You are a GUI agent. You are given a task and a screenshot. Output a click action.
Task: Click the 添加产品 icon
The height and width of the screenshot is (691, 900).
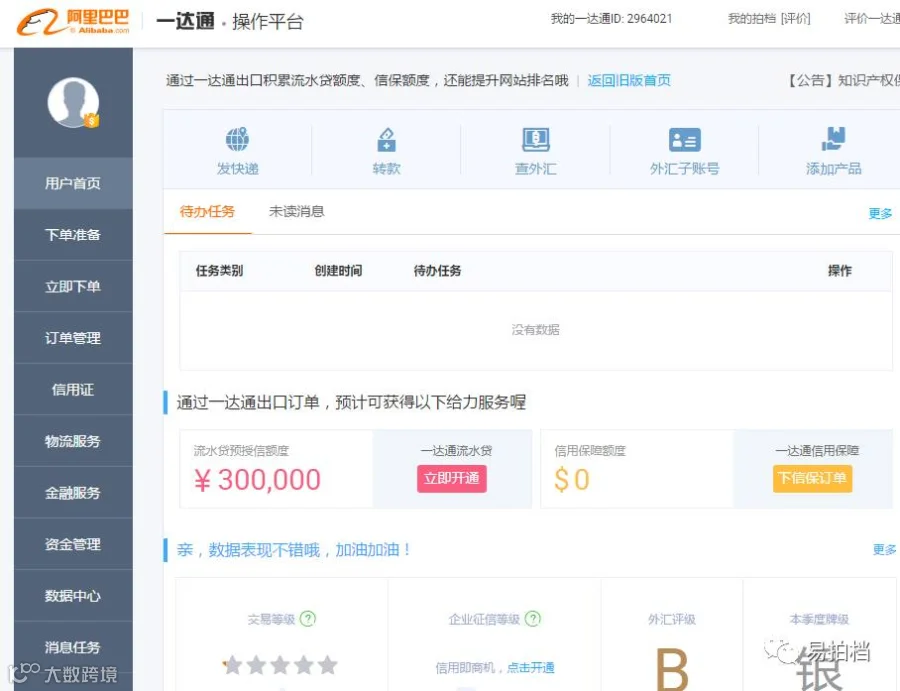(x=833, y=139)
